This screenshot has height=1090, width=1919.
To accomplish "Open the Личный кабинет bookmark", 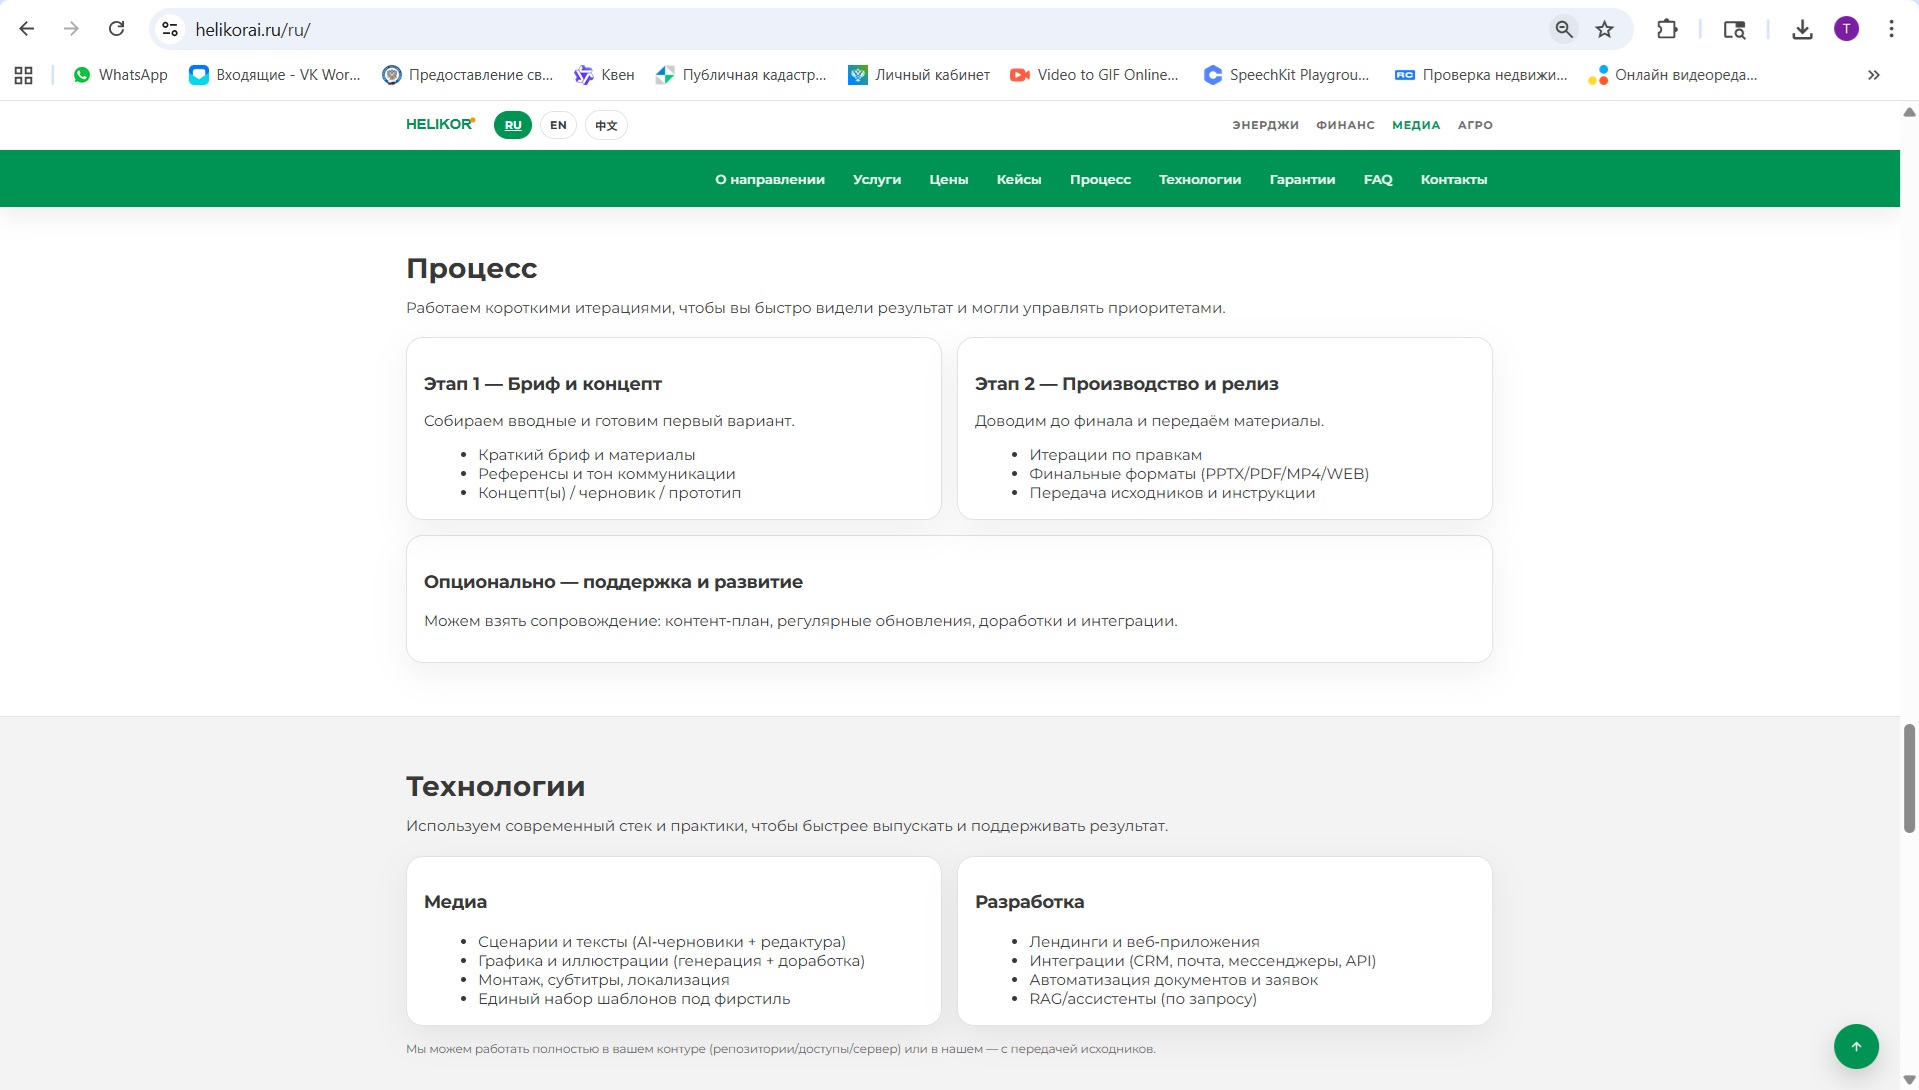I will click(x=919, y=75).
